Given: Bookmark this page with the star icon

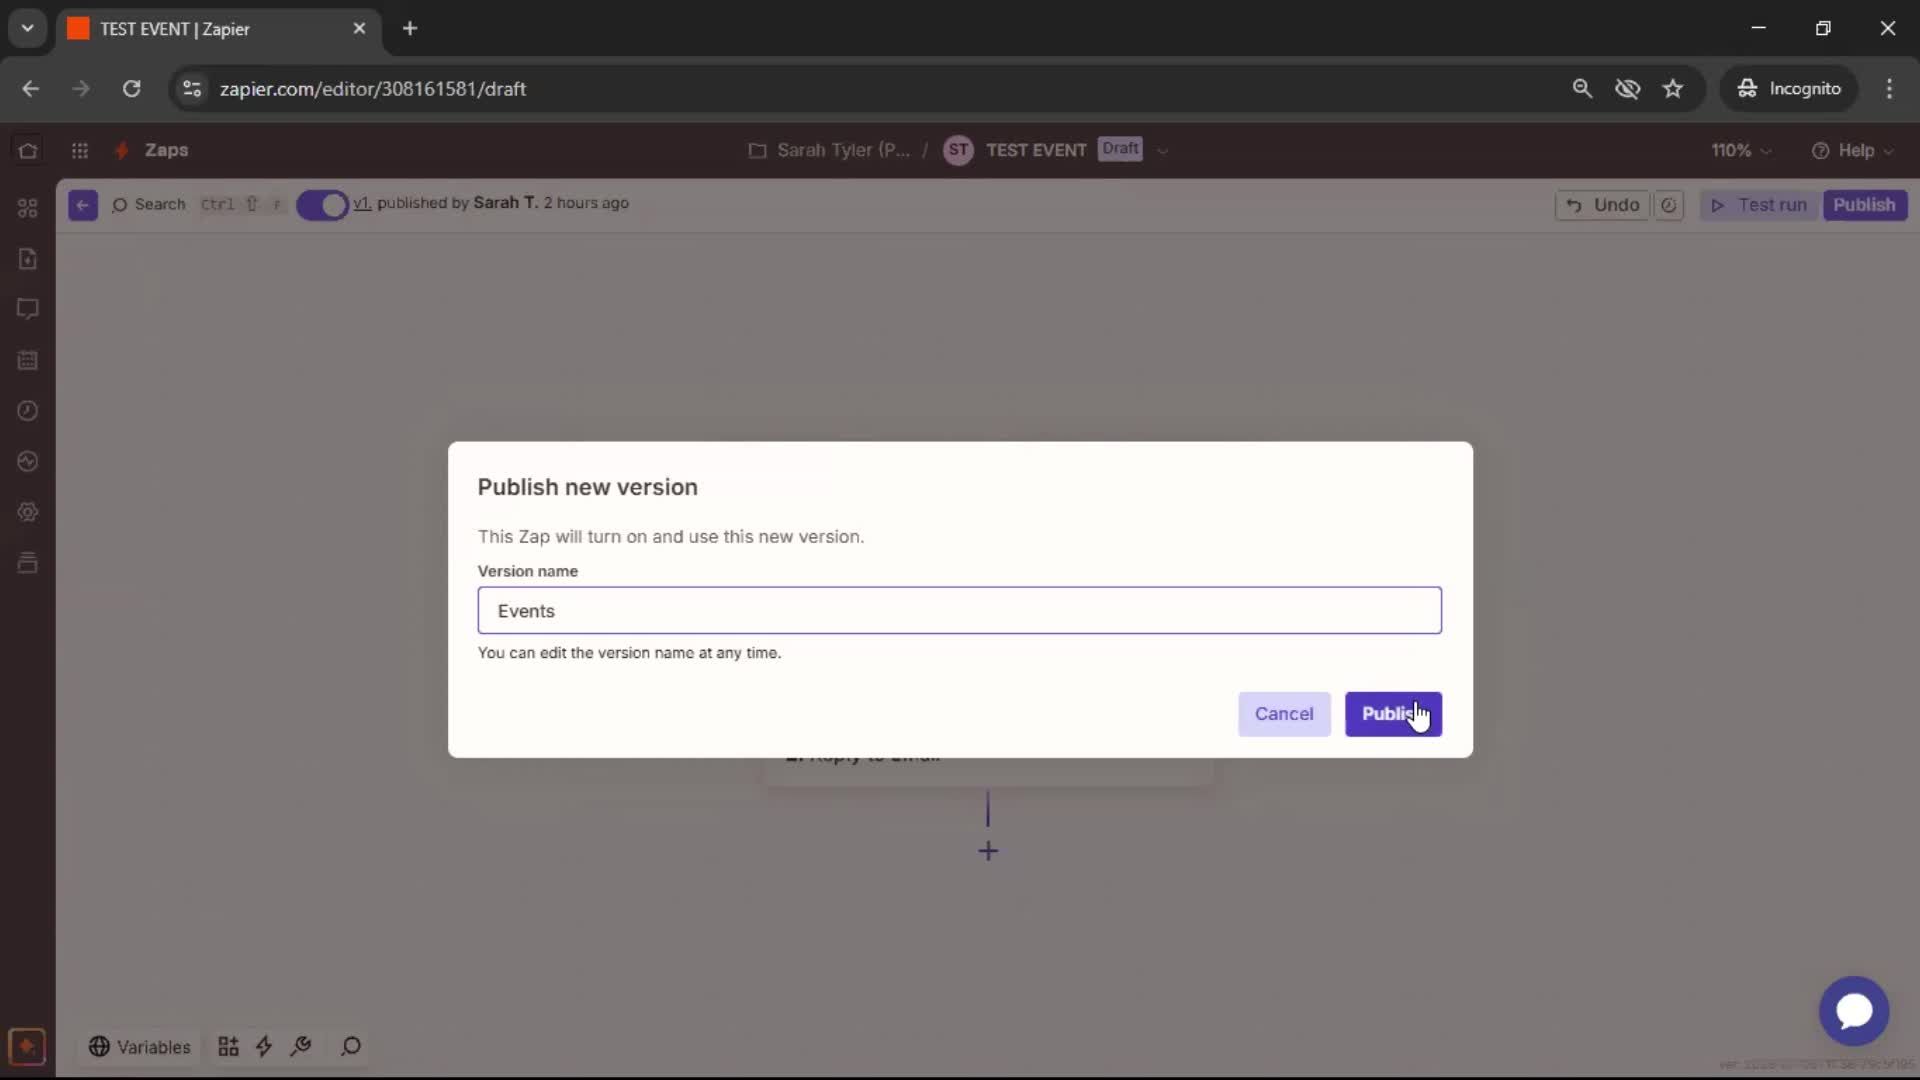Looking at the screenshot, I should tap(1673, 89).
